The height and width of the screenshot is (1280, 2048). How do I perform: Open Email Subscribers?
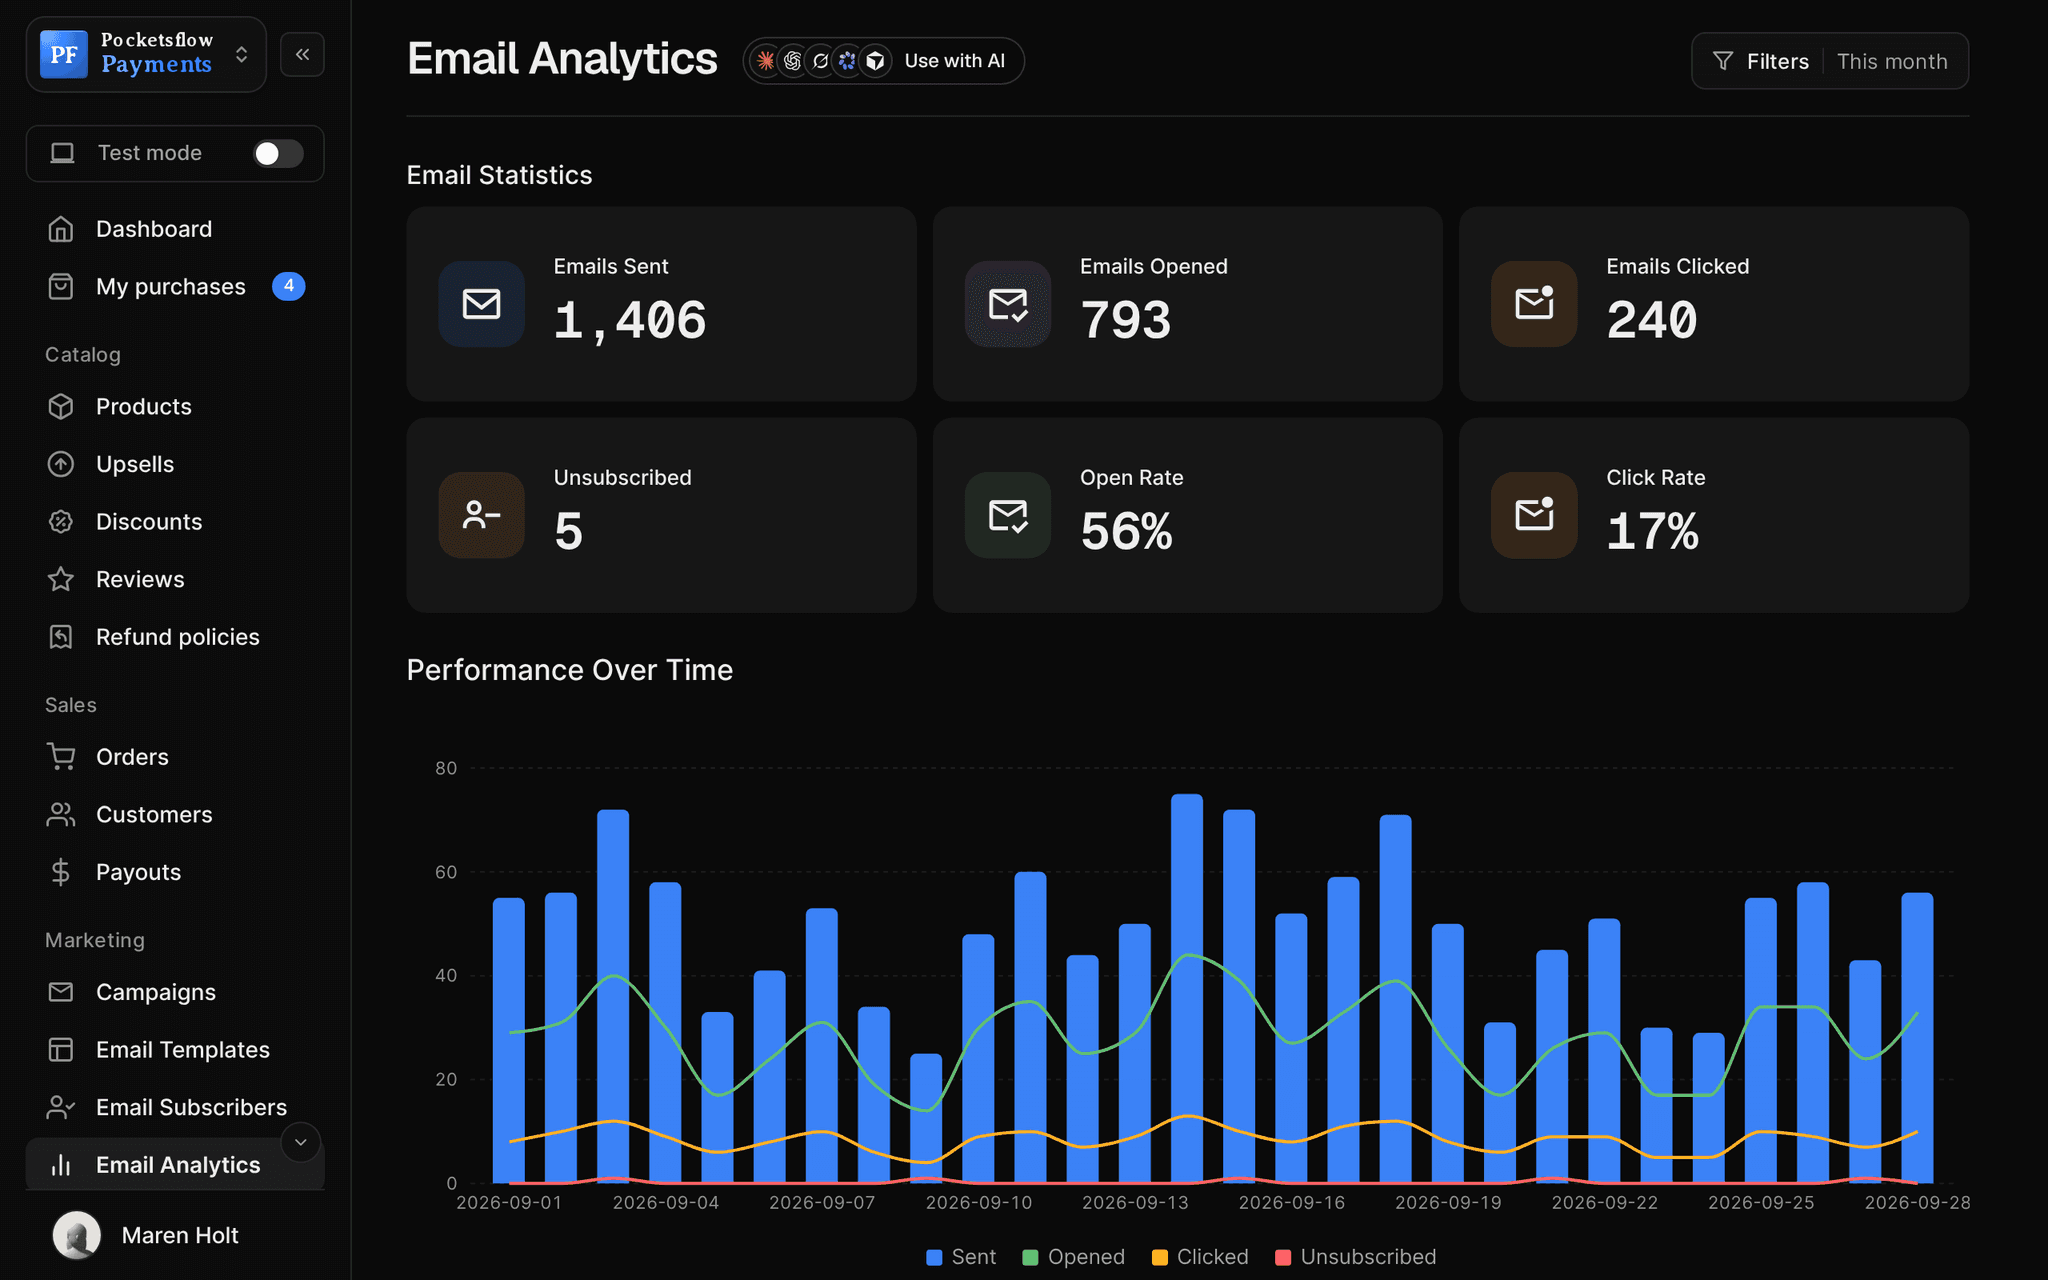[175, 1107]
